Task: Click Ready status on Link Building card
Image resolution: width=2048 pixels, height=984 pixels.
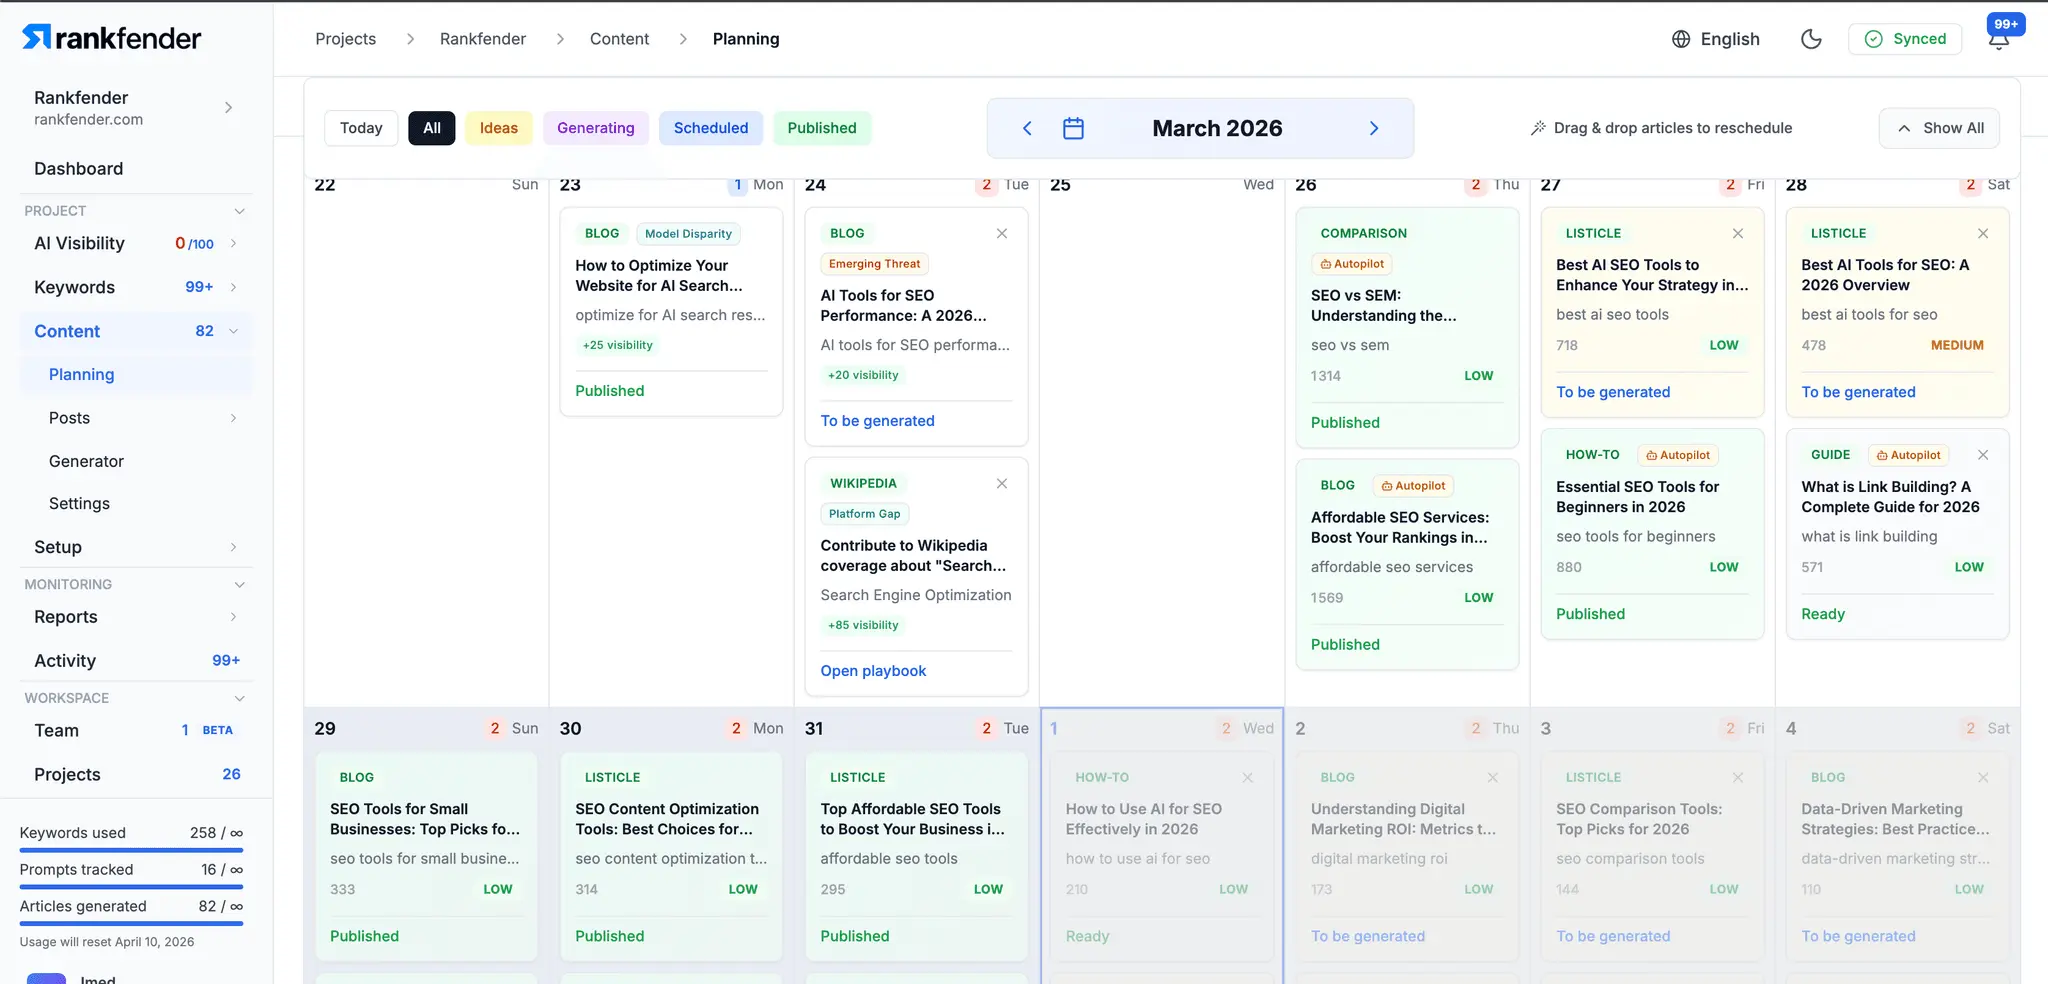Action: point(1823,614)
